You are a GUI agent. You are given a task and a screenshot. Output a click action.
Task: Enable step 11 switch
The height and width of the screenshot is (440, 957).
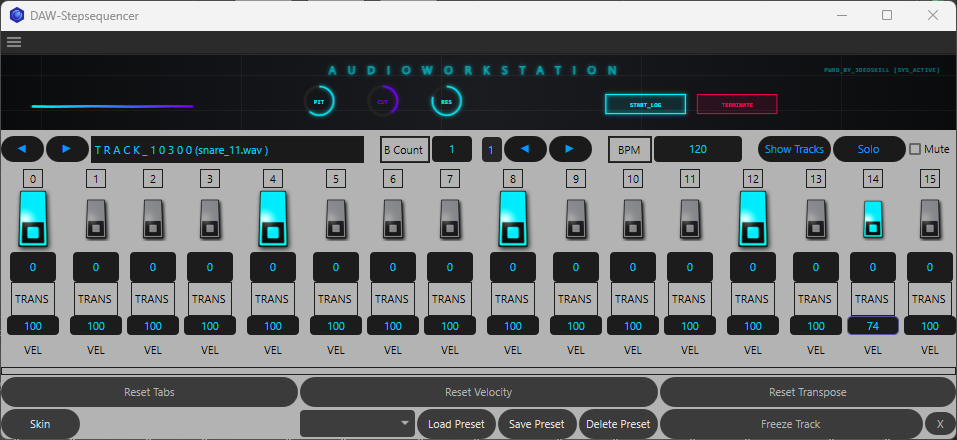[690, 218]
